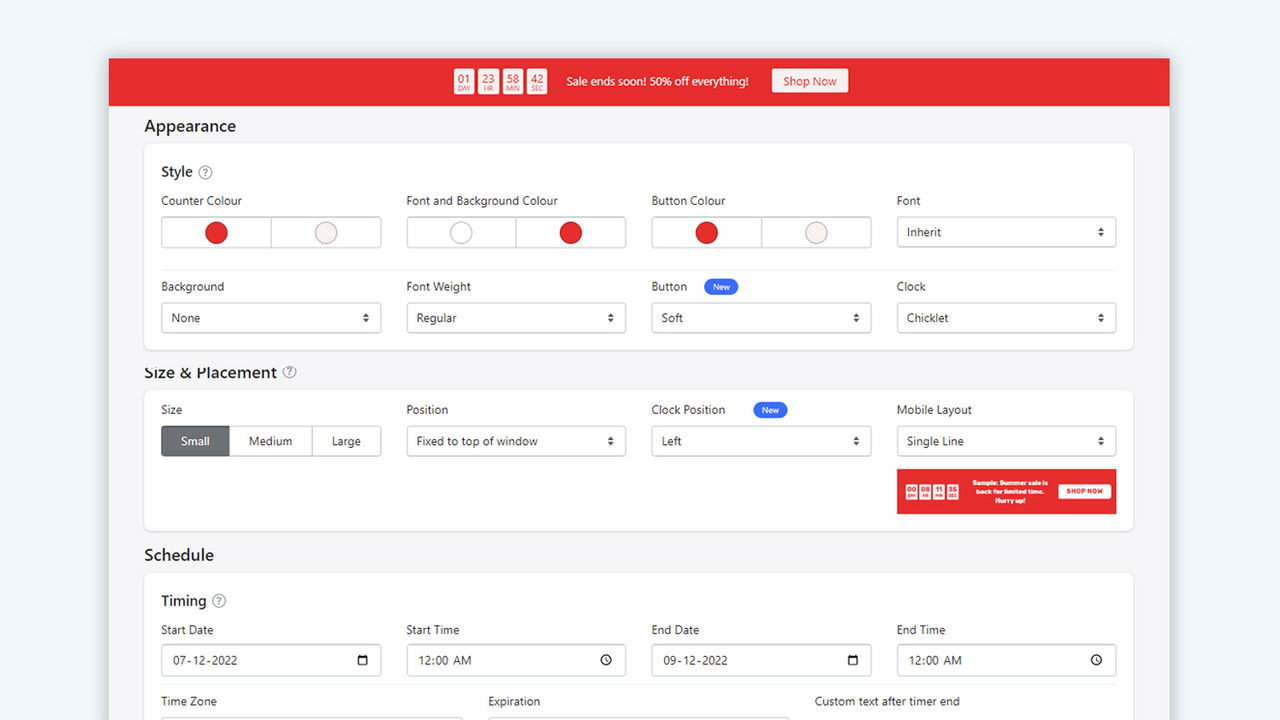Viewport: 1280px width, 720px height.
Task: Select the Large size option
Action: click(x=346, y=441)
